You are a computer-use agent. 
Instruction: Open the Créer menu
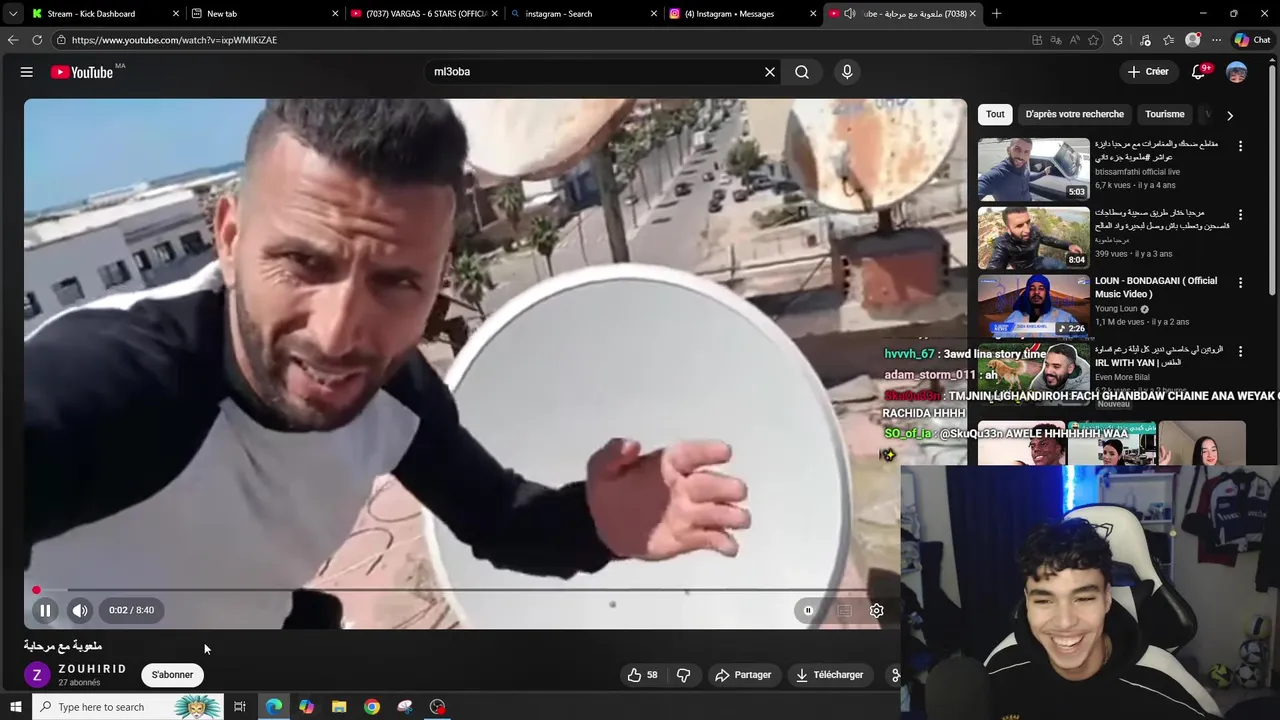1148,72
